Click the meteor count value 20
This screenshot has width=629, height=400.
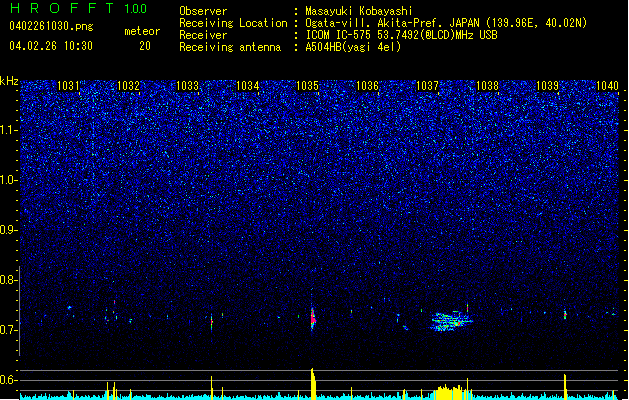145,46
